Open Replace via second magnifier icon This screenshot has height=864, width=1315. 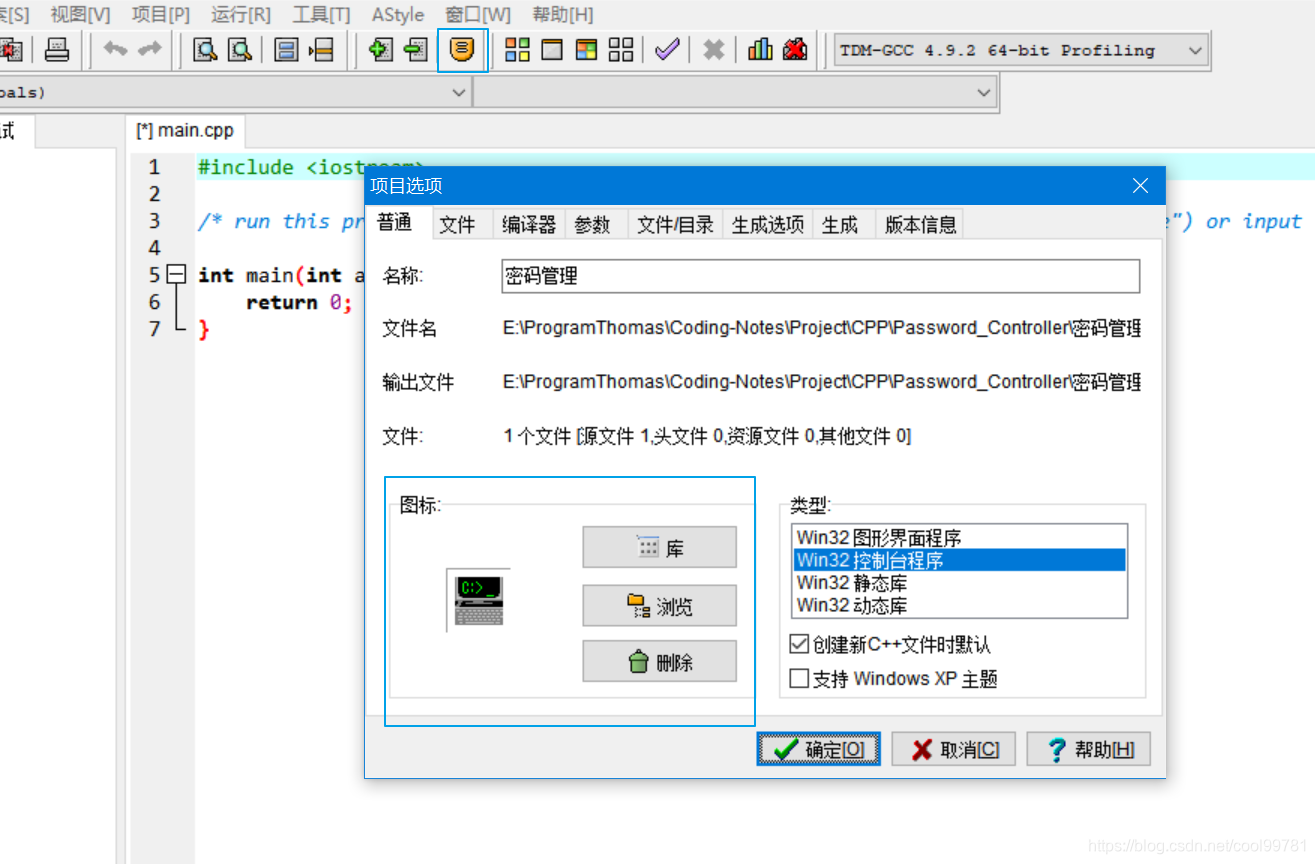[x=240, y=50]
